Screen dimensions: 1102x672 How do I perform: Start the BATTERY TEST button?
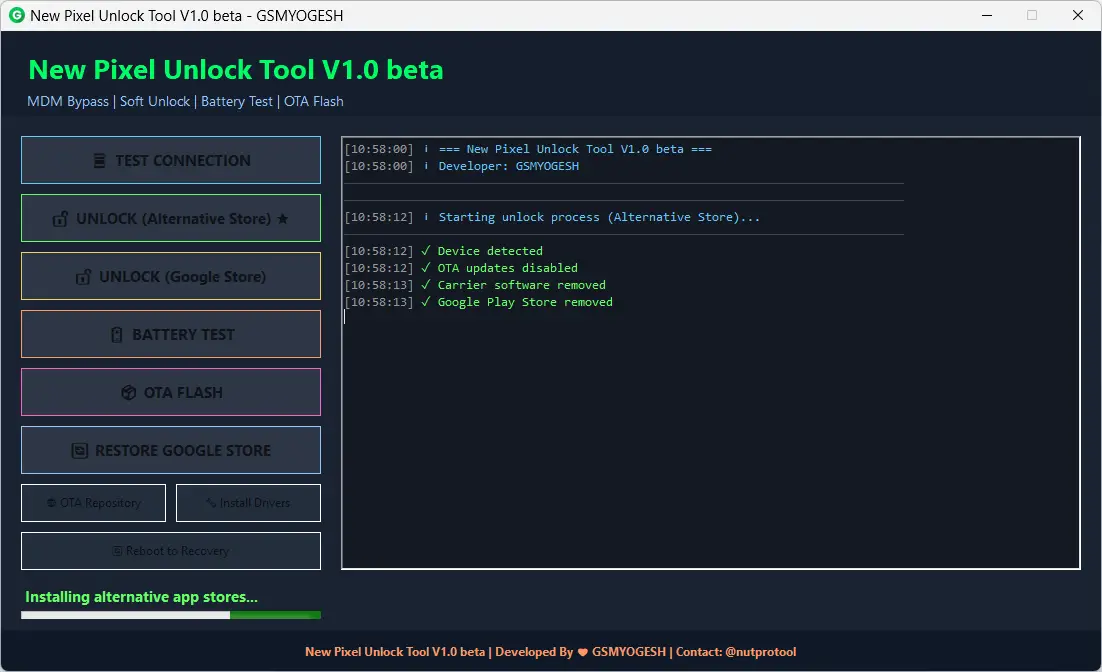click(x=171, y=334)
